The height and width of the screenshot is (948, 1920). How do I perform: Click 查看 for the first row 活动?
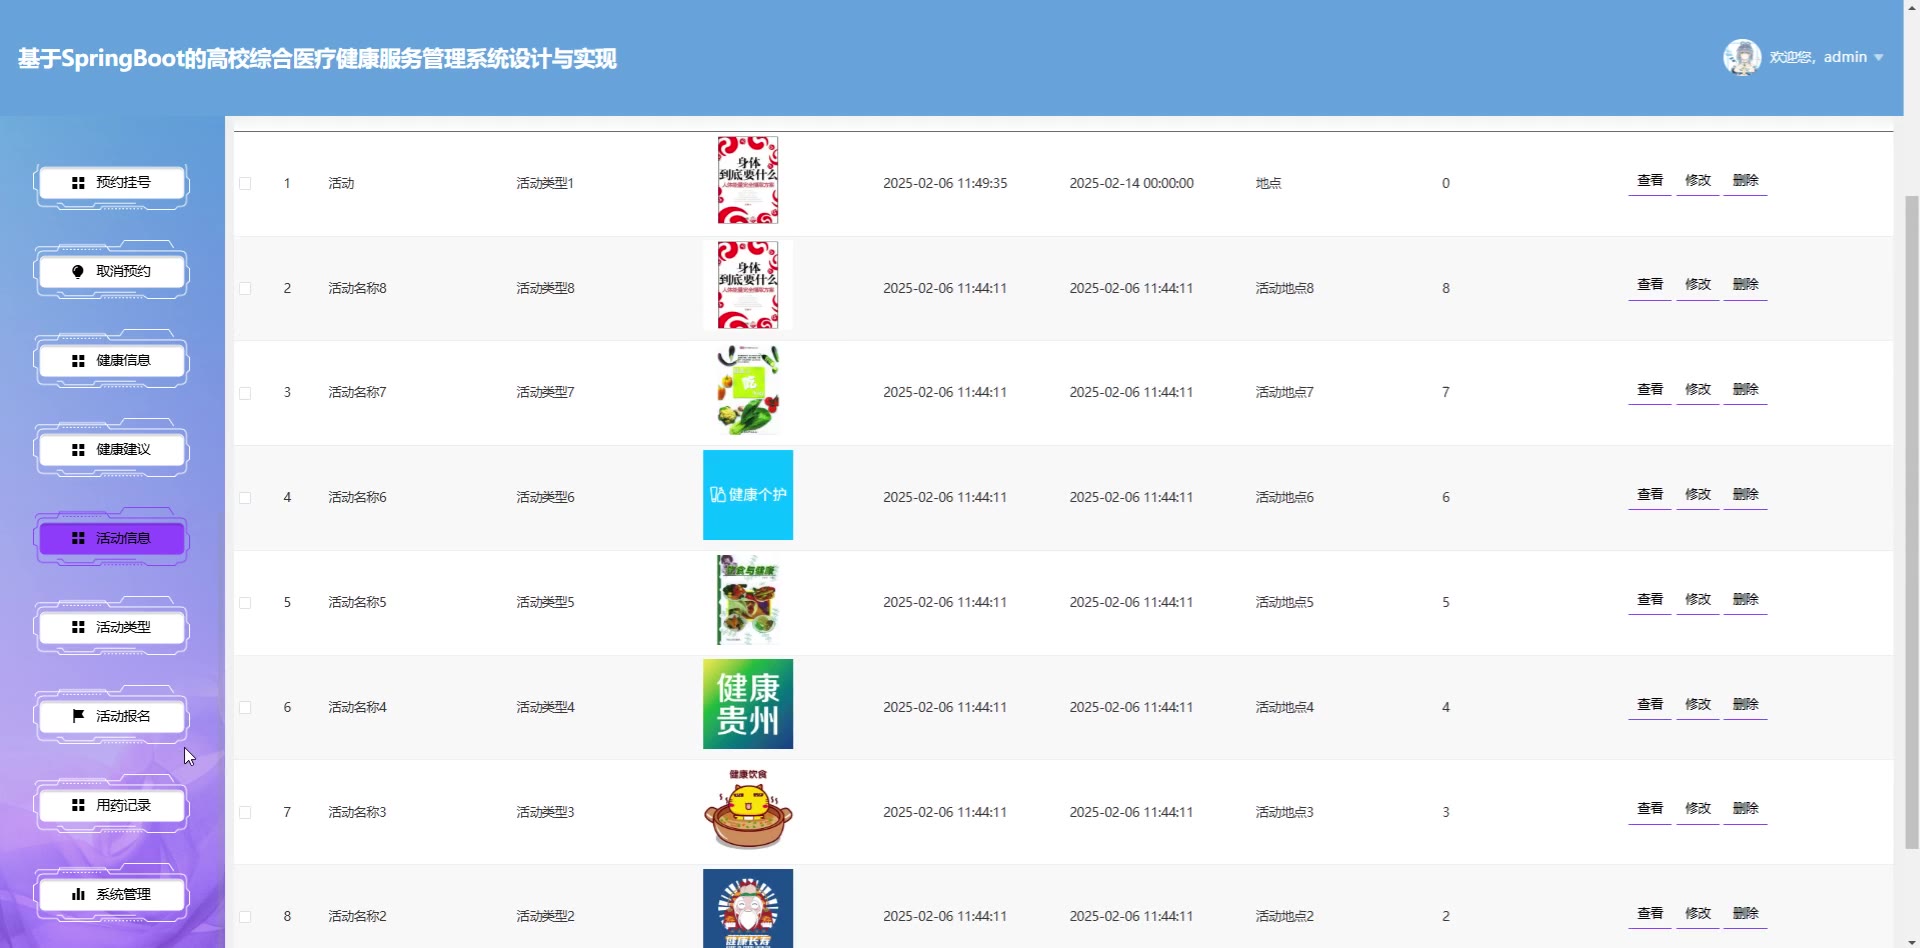tap(1650, 181)
